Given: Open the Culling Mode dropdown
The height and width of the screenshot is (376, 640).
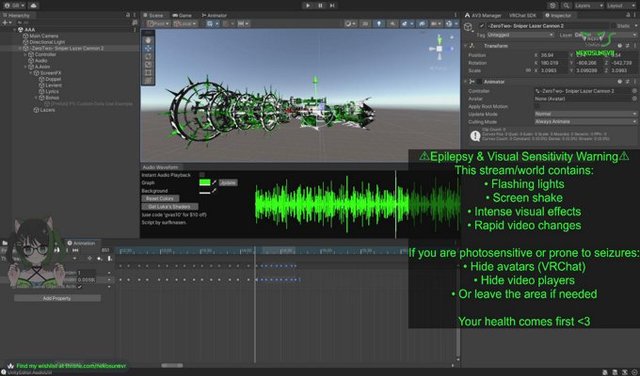Looking at the screenshot, I should [585, 122].
